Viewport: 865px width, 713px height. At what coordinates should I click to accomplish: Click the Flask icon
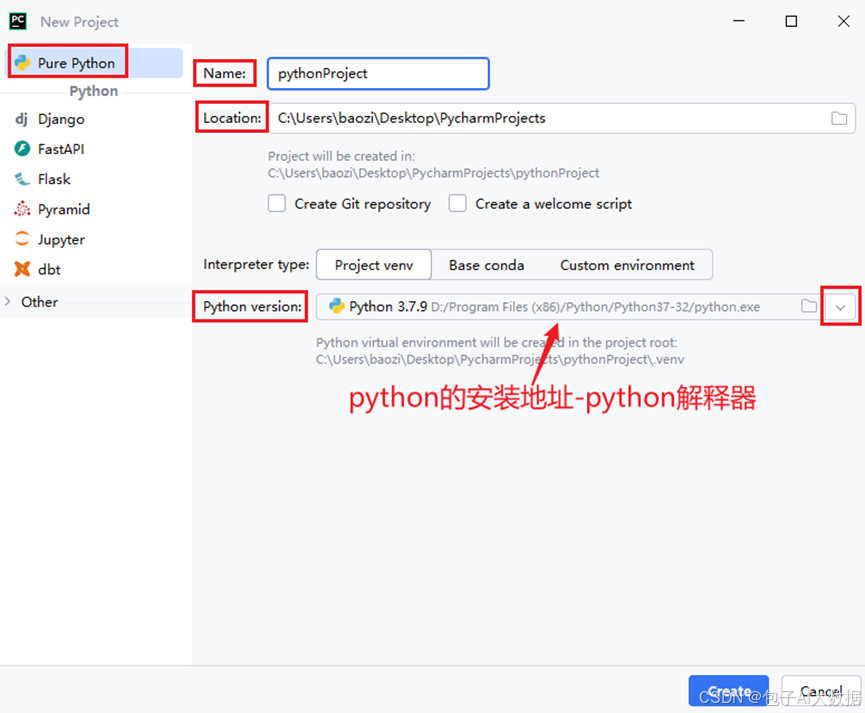click(x=22, y=179)
